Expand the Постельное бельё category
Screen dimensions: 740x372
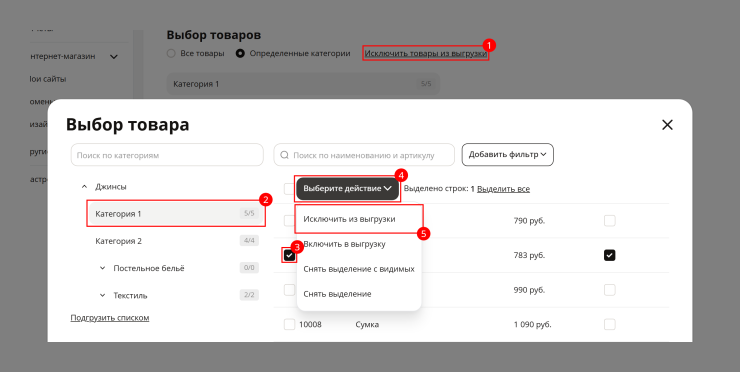point(102,268)
